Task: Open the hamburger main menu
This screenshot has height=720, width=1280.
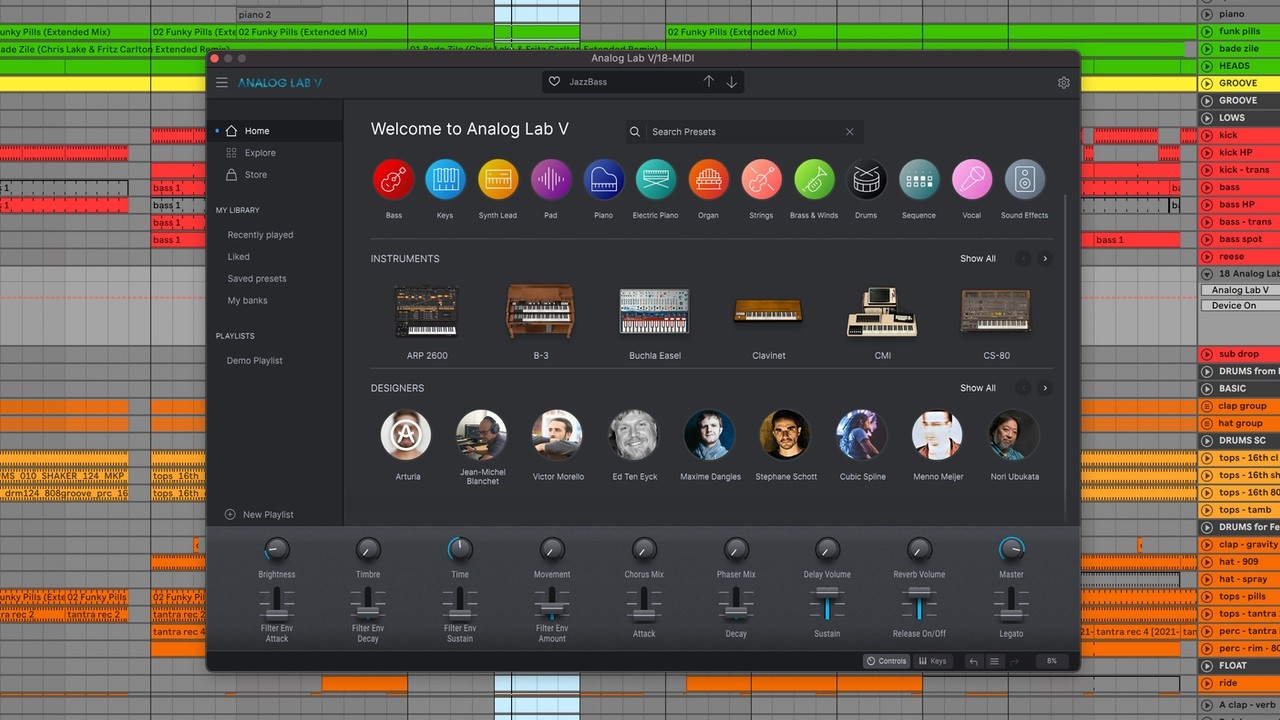Action: pyautogui.click(x=222, y=83)
